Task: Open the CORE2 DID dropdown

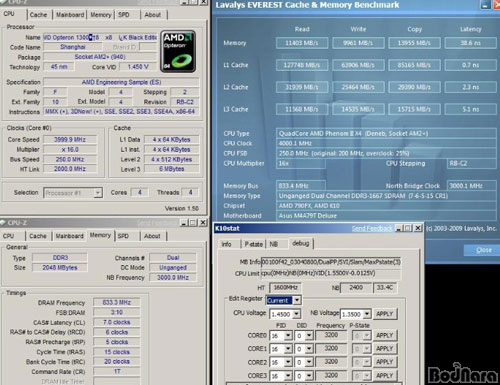Action: 310,362
